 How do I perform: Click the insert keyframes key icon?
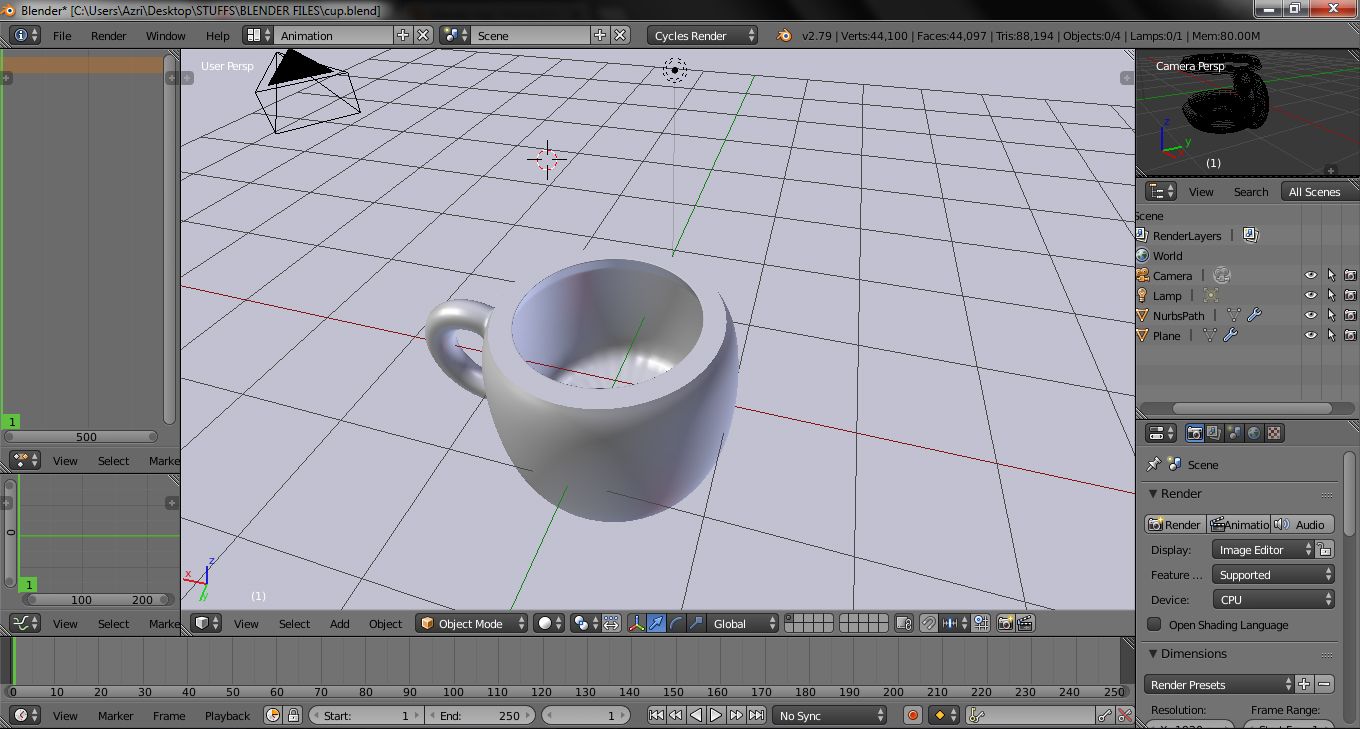point(1105,715)
